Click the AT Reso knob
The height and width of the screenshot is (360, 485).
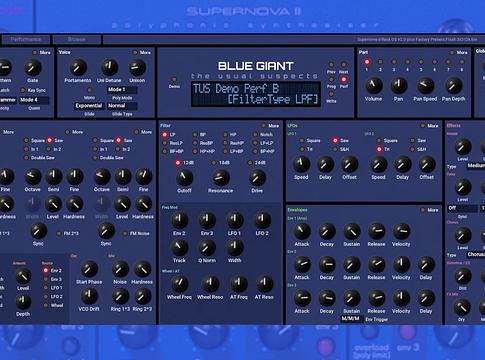[x=264, y=284]
